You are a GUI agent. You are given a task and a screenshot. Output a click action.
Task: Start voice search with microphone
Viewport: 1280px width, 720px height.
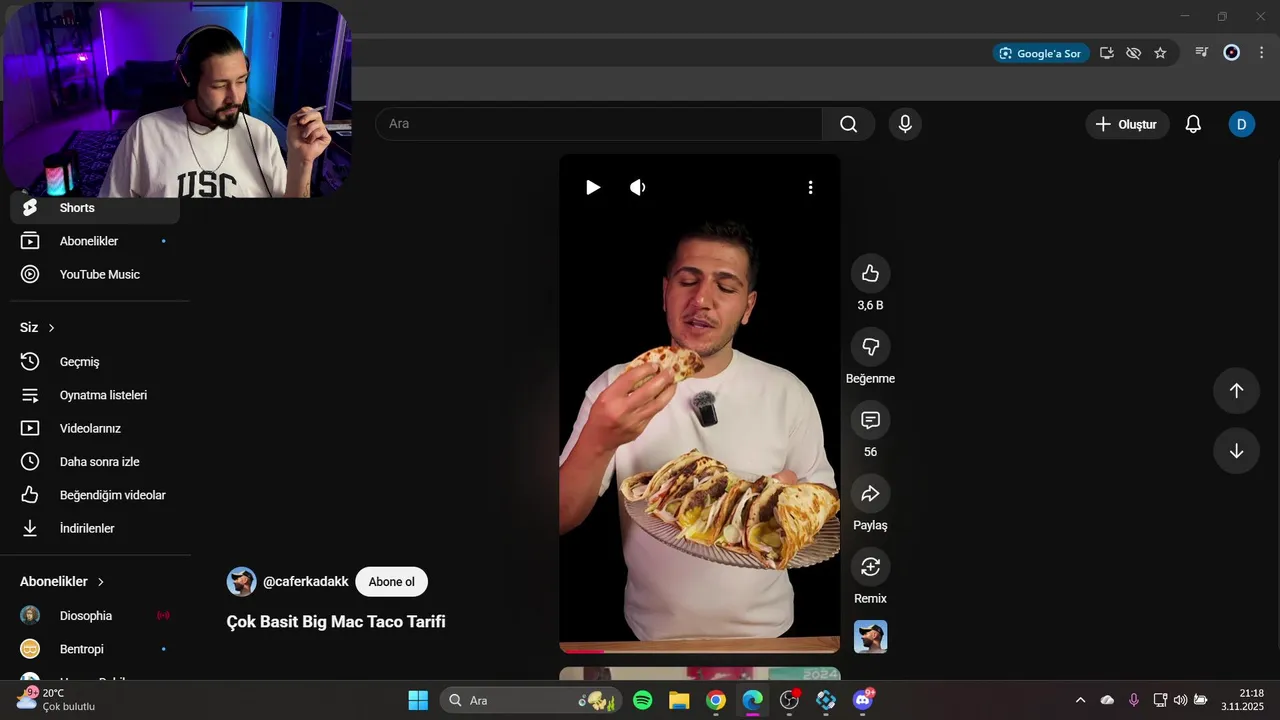pos(905,124)
